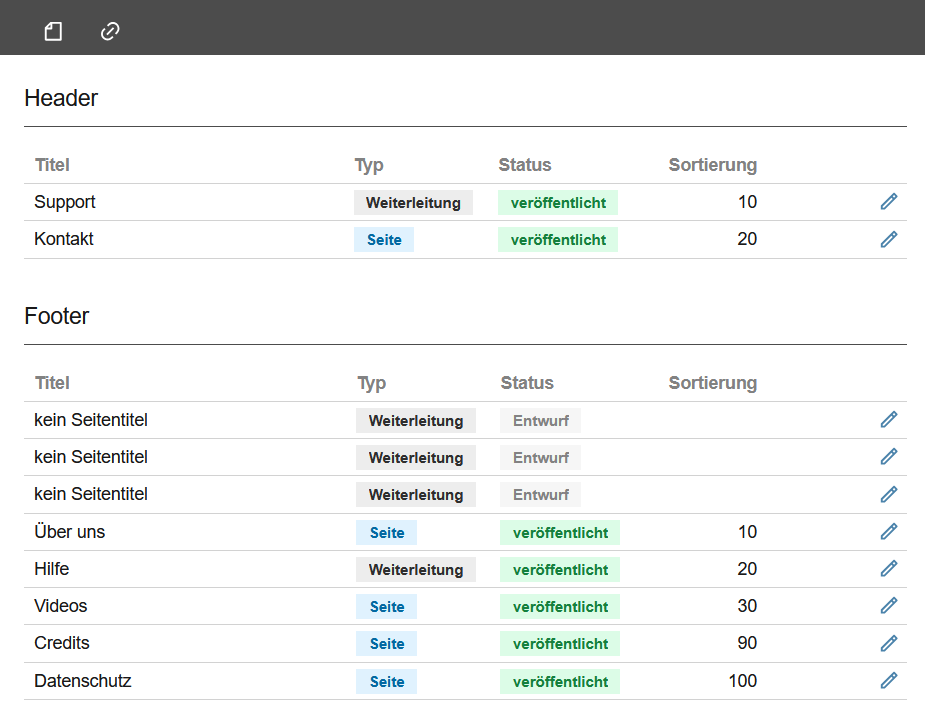Image resolution: width=925 pixels, height=715 pixels.
Task: Click Status column header in Header table
Action: click(524, 165)
